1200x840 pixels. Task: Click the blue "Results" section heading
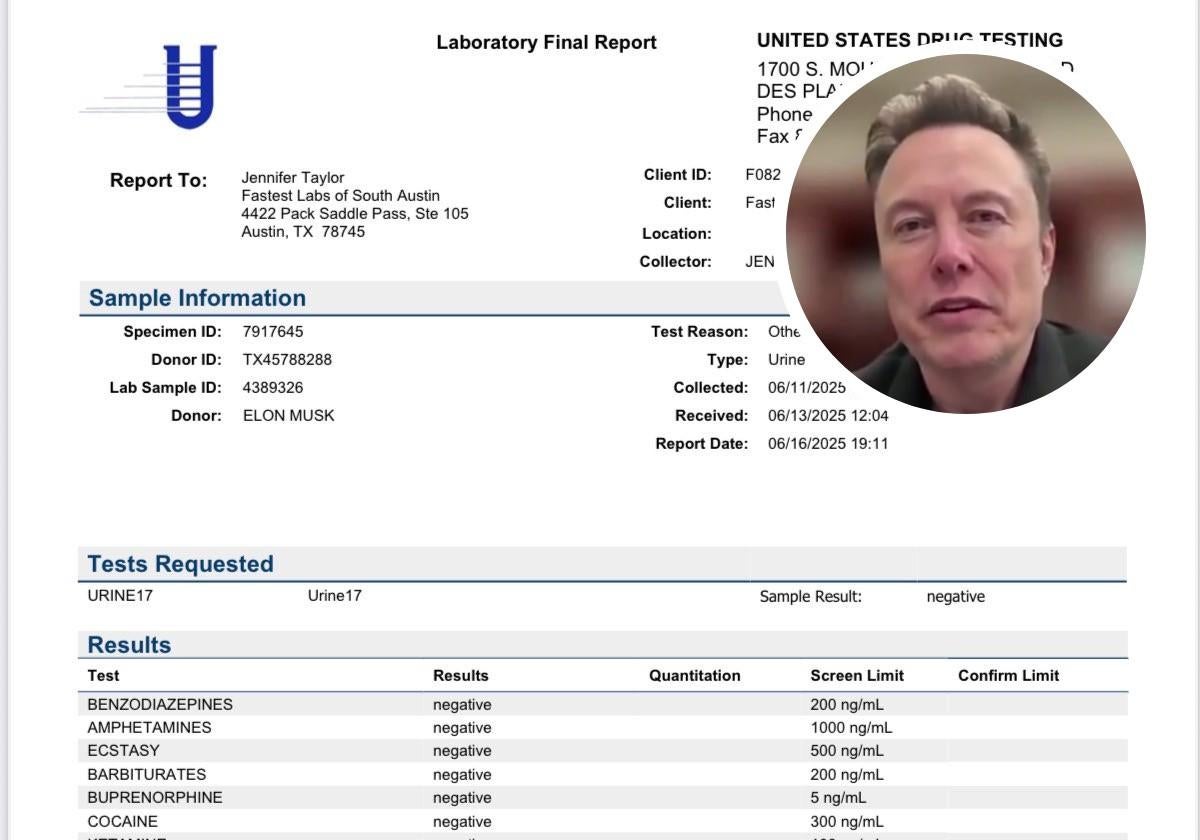pyautogui.click(x=129, y=645)
